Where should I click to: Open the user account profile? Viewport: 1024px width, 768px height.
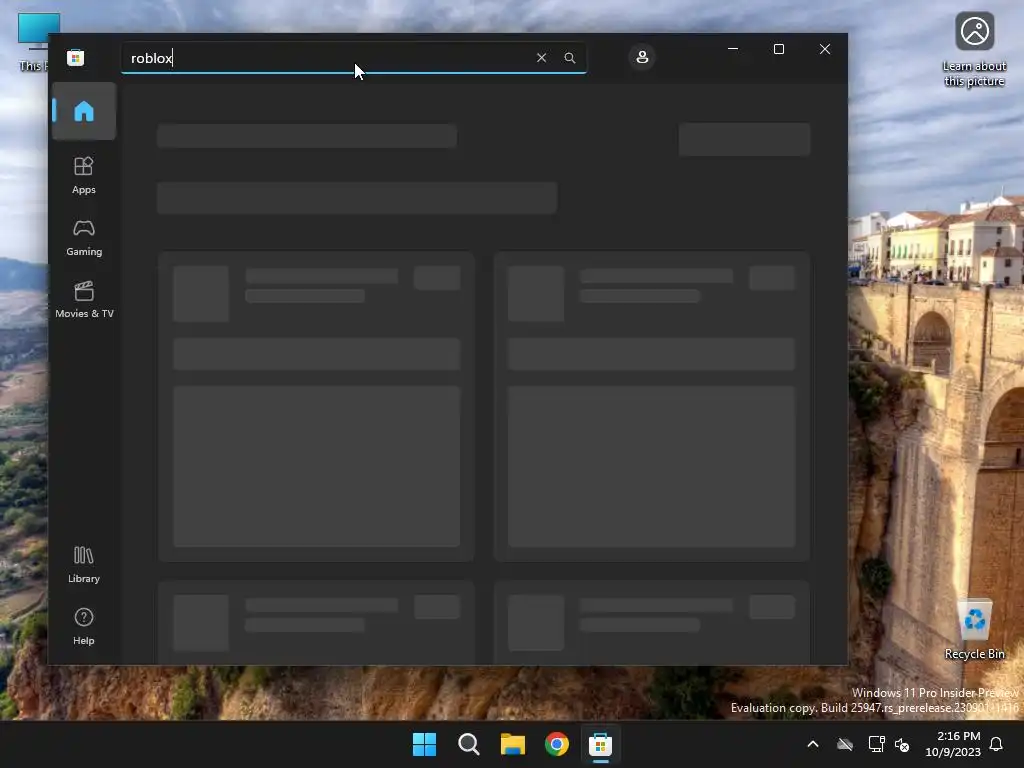[642, 57]
